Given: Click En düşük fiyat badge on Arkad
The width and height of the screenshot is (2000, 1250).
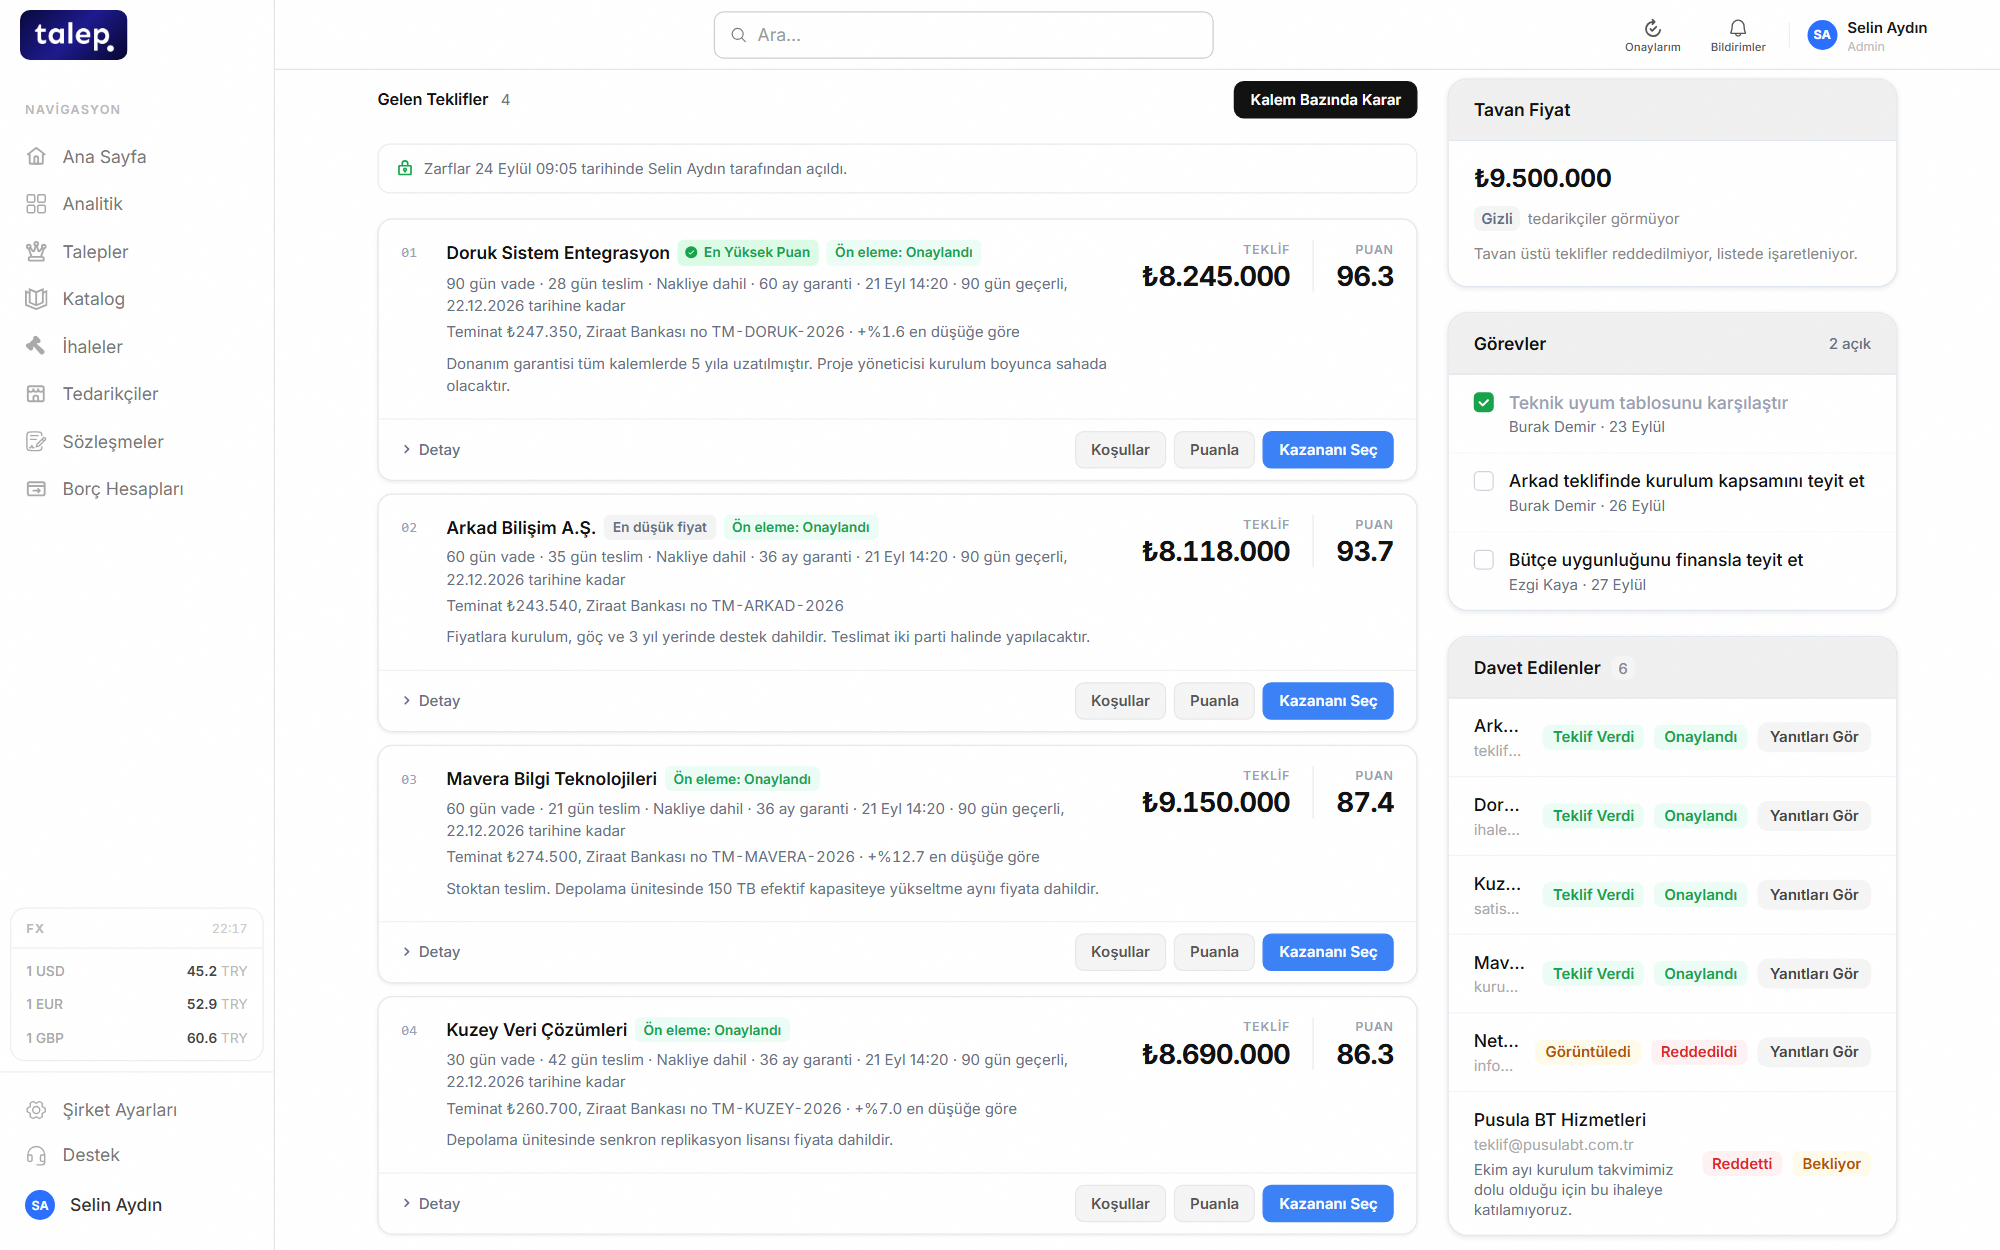Looking at the screenshot, I should click(659, 527).
